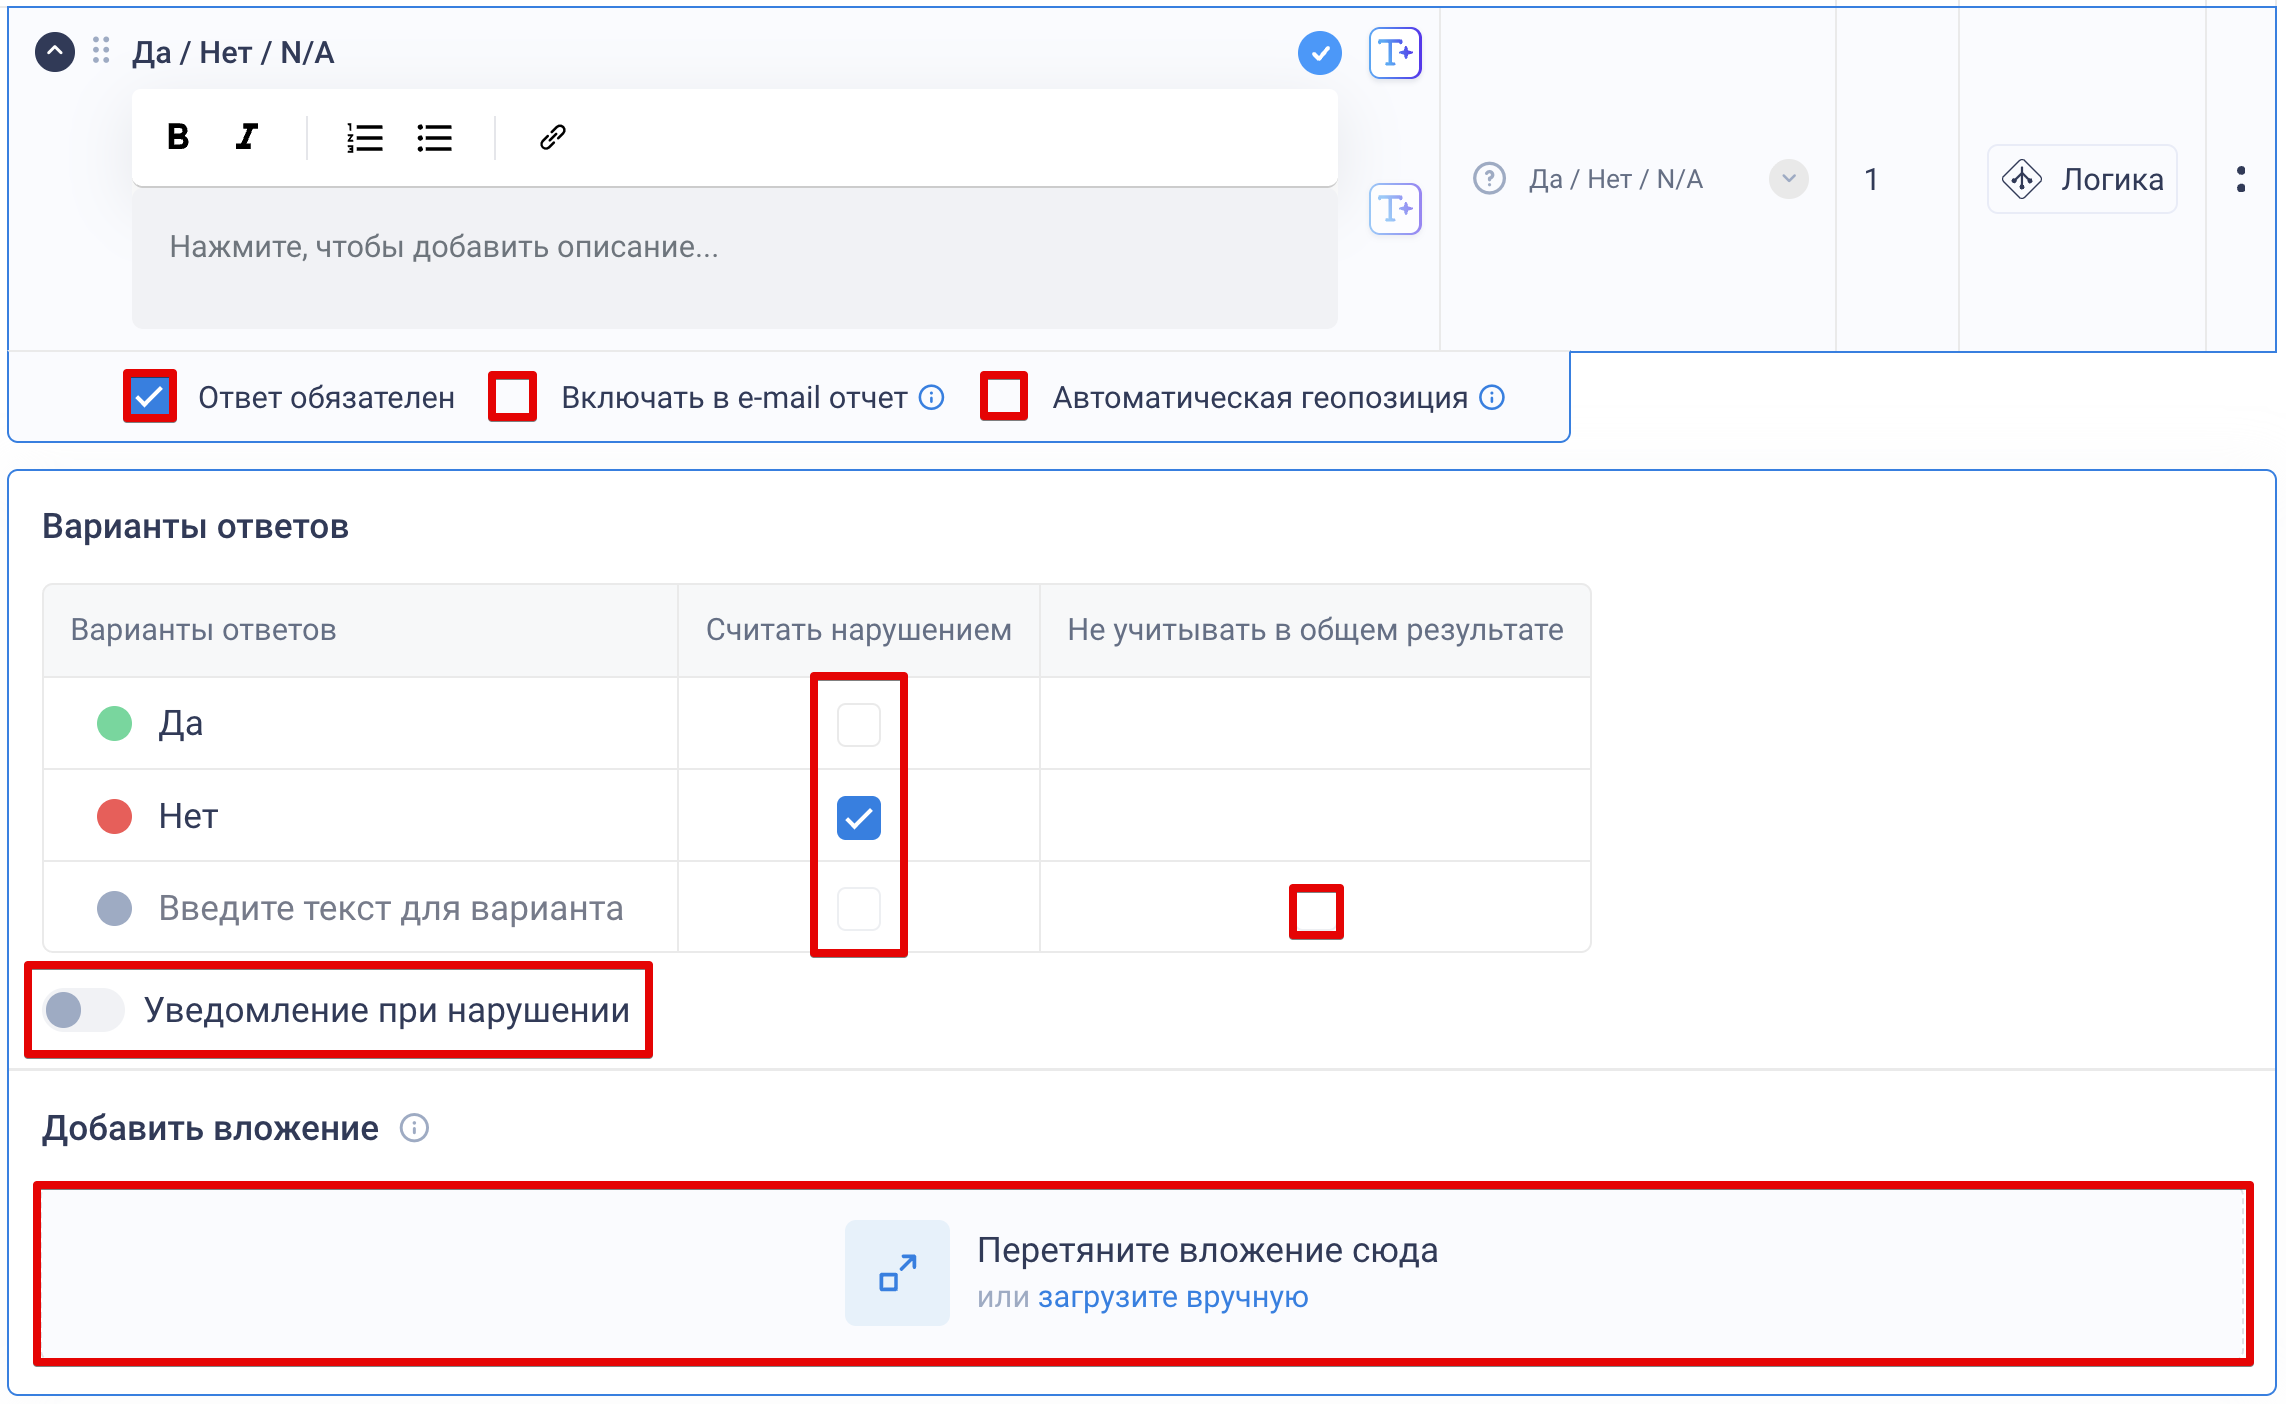Click the insert link icon

point(553,137)
